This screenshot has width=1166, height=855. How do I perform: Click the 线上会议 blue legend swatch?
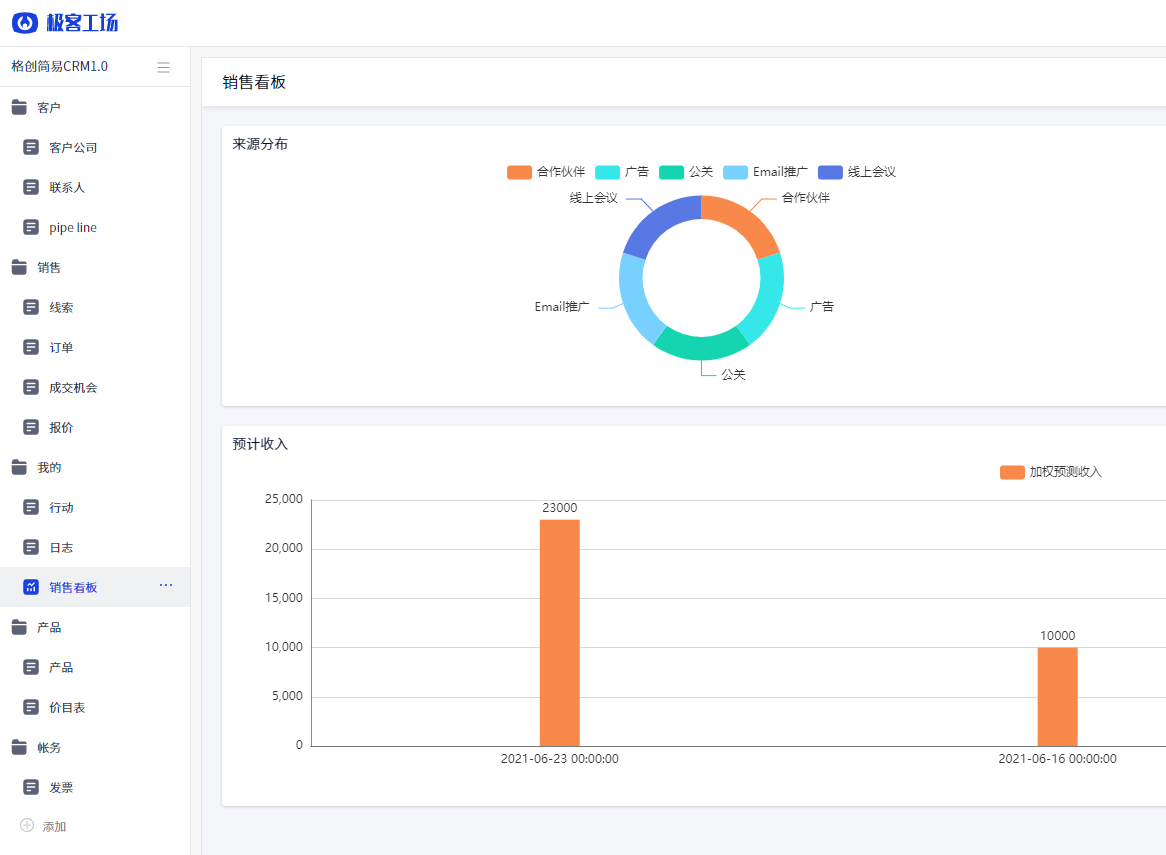click(x=830, y=172)
